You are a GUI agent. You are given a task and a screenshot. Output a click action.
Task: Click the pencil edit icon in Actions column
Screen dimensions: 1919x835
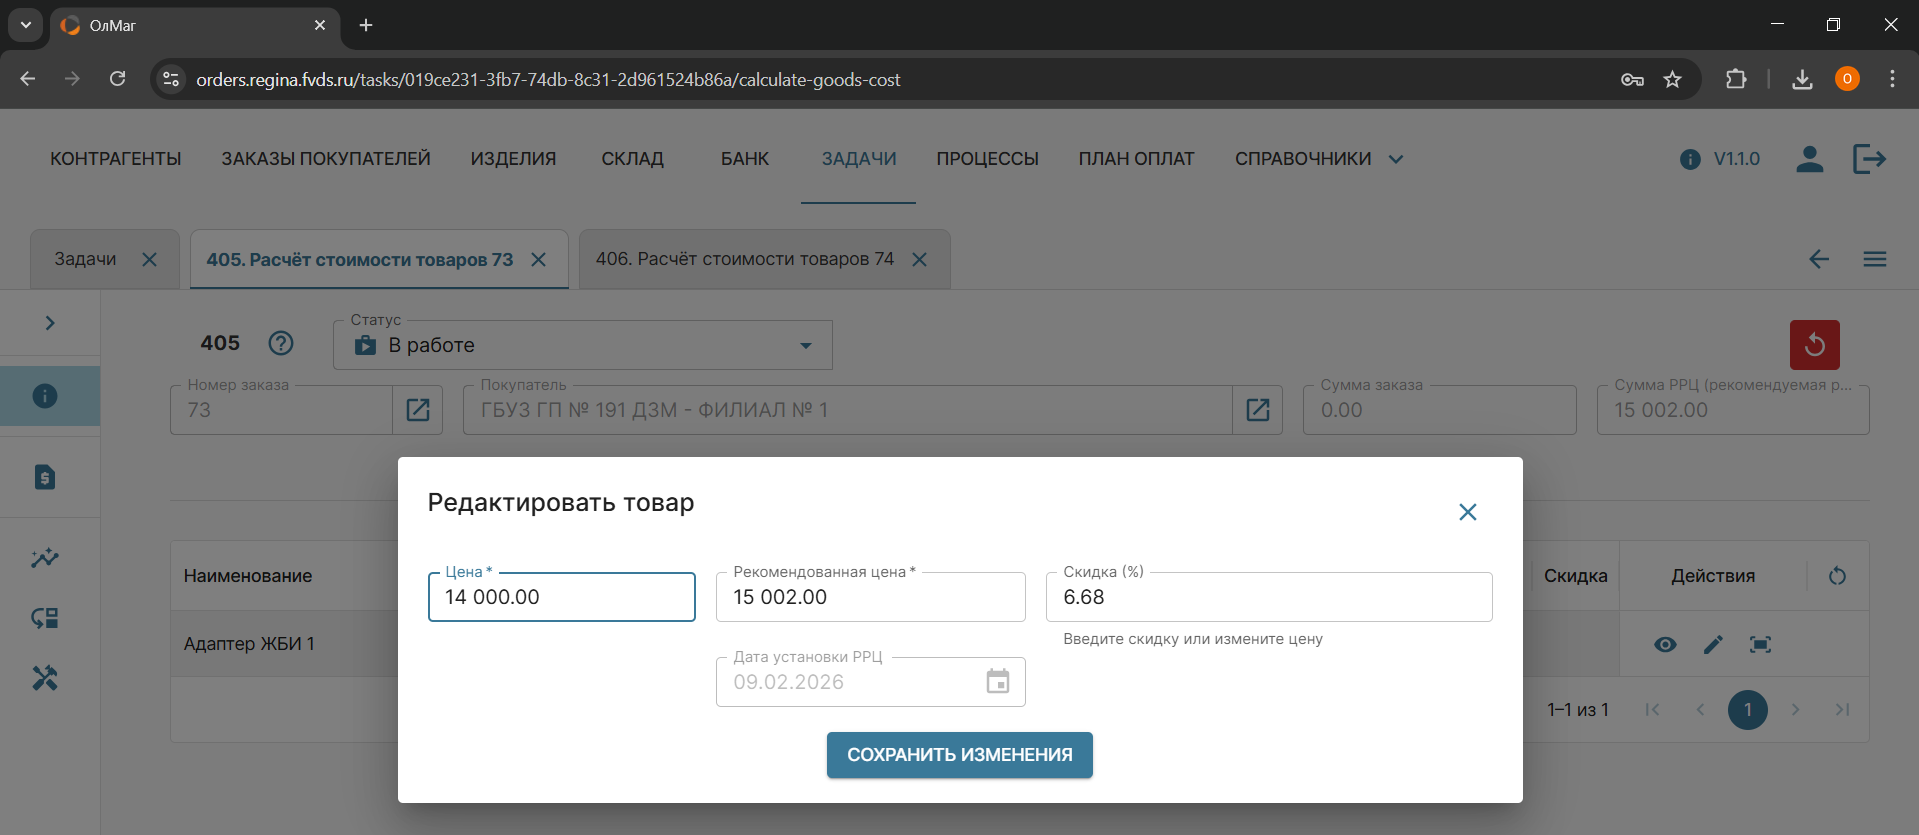pyautogui.click(x=1713, y=644)
